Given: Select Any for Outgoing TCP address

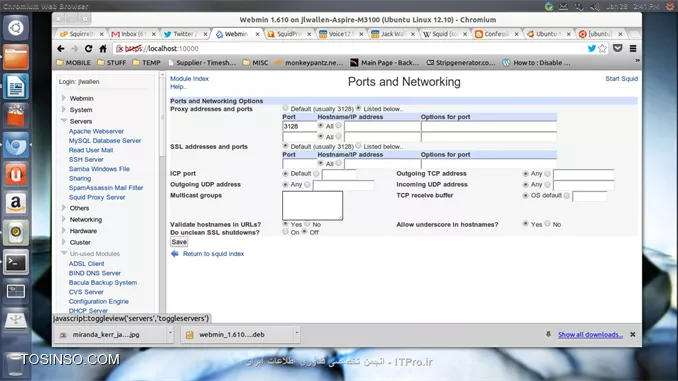Looking at the screenshot, I should click(525, 173).
